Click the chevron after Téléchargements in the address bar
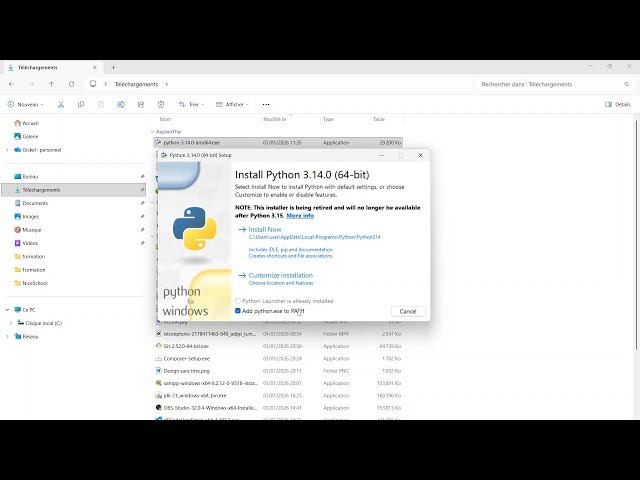The image size is (640, 480). click(167, 84)
